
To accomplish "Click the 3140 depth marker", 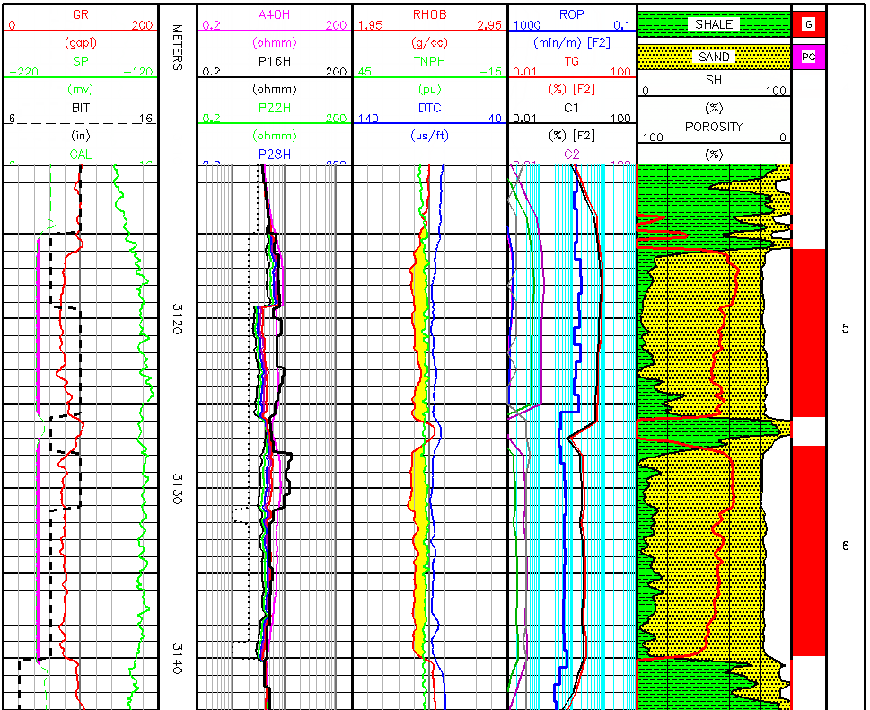I will (177, 657).
